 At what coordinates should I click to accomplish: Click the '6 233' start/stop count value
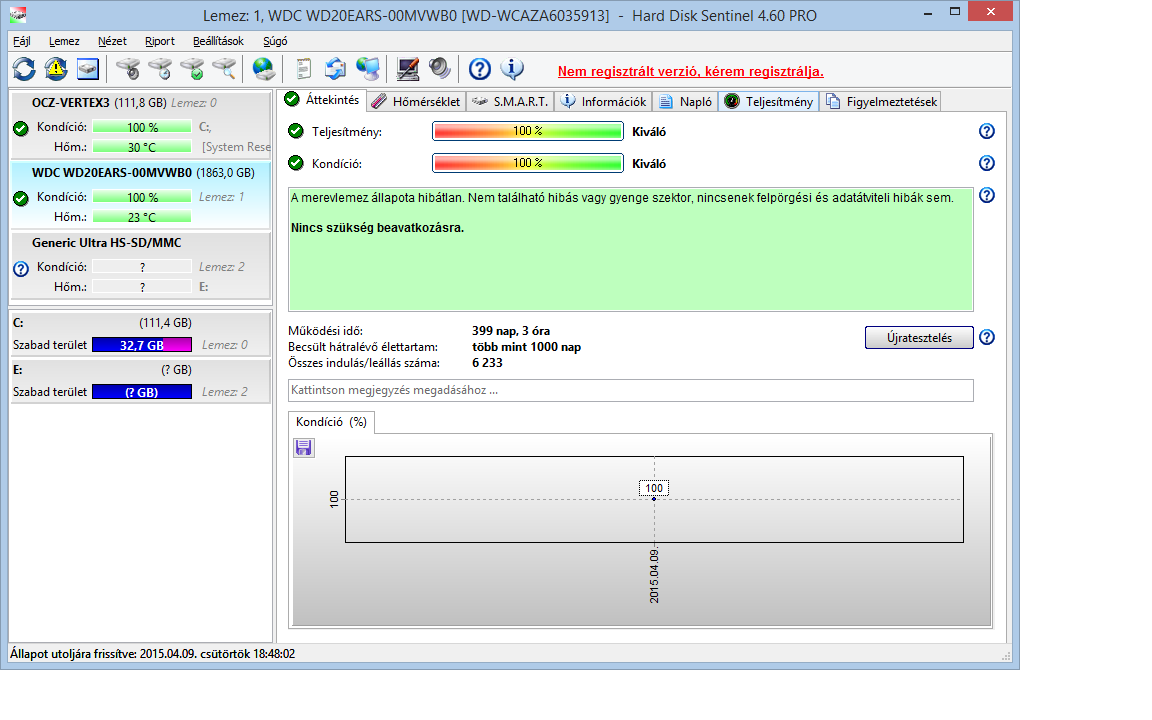pyautogui.click(x=487, y=363)
